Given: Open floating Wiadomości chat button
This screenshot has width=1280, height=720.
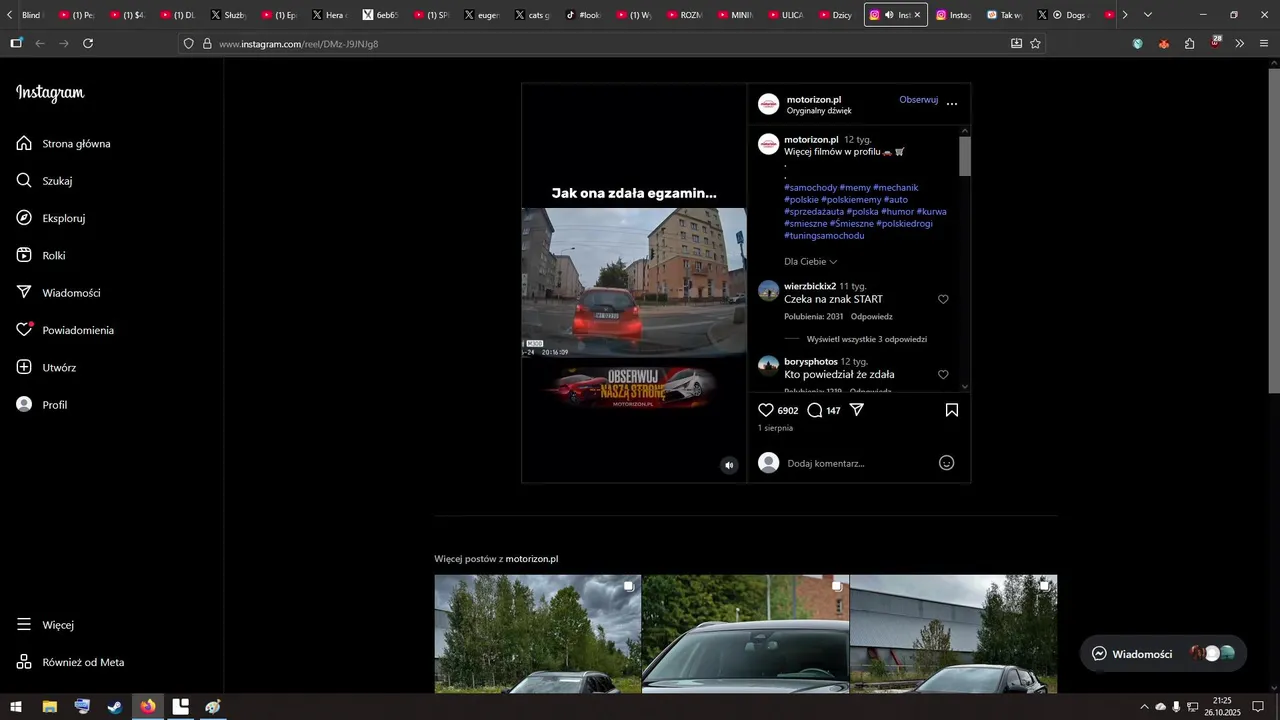Looking at the screenshot, I should click(x=1163, y=653).
